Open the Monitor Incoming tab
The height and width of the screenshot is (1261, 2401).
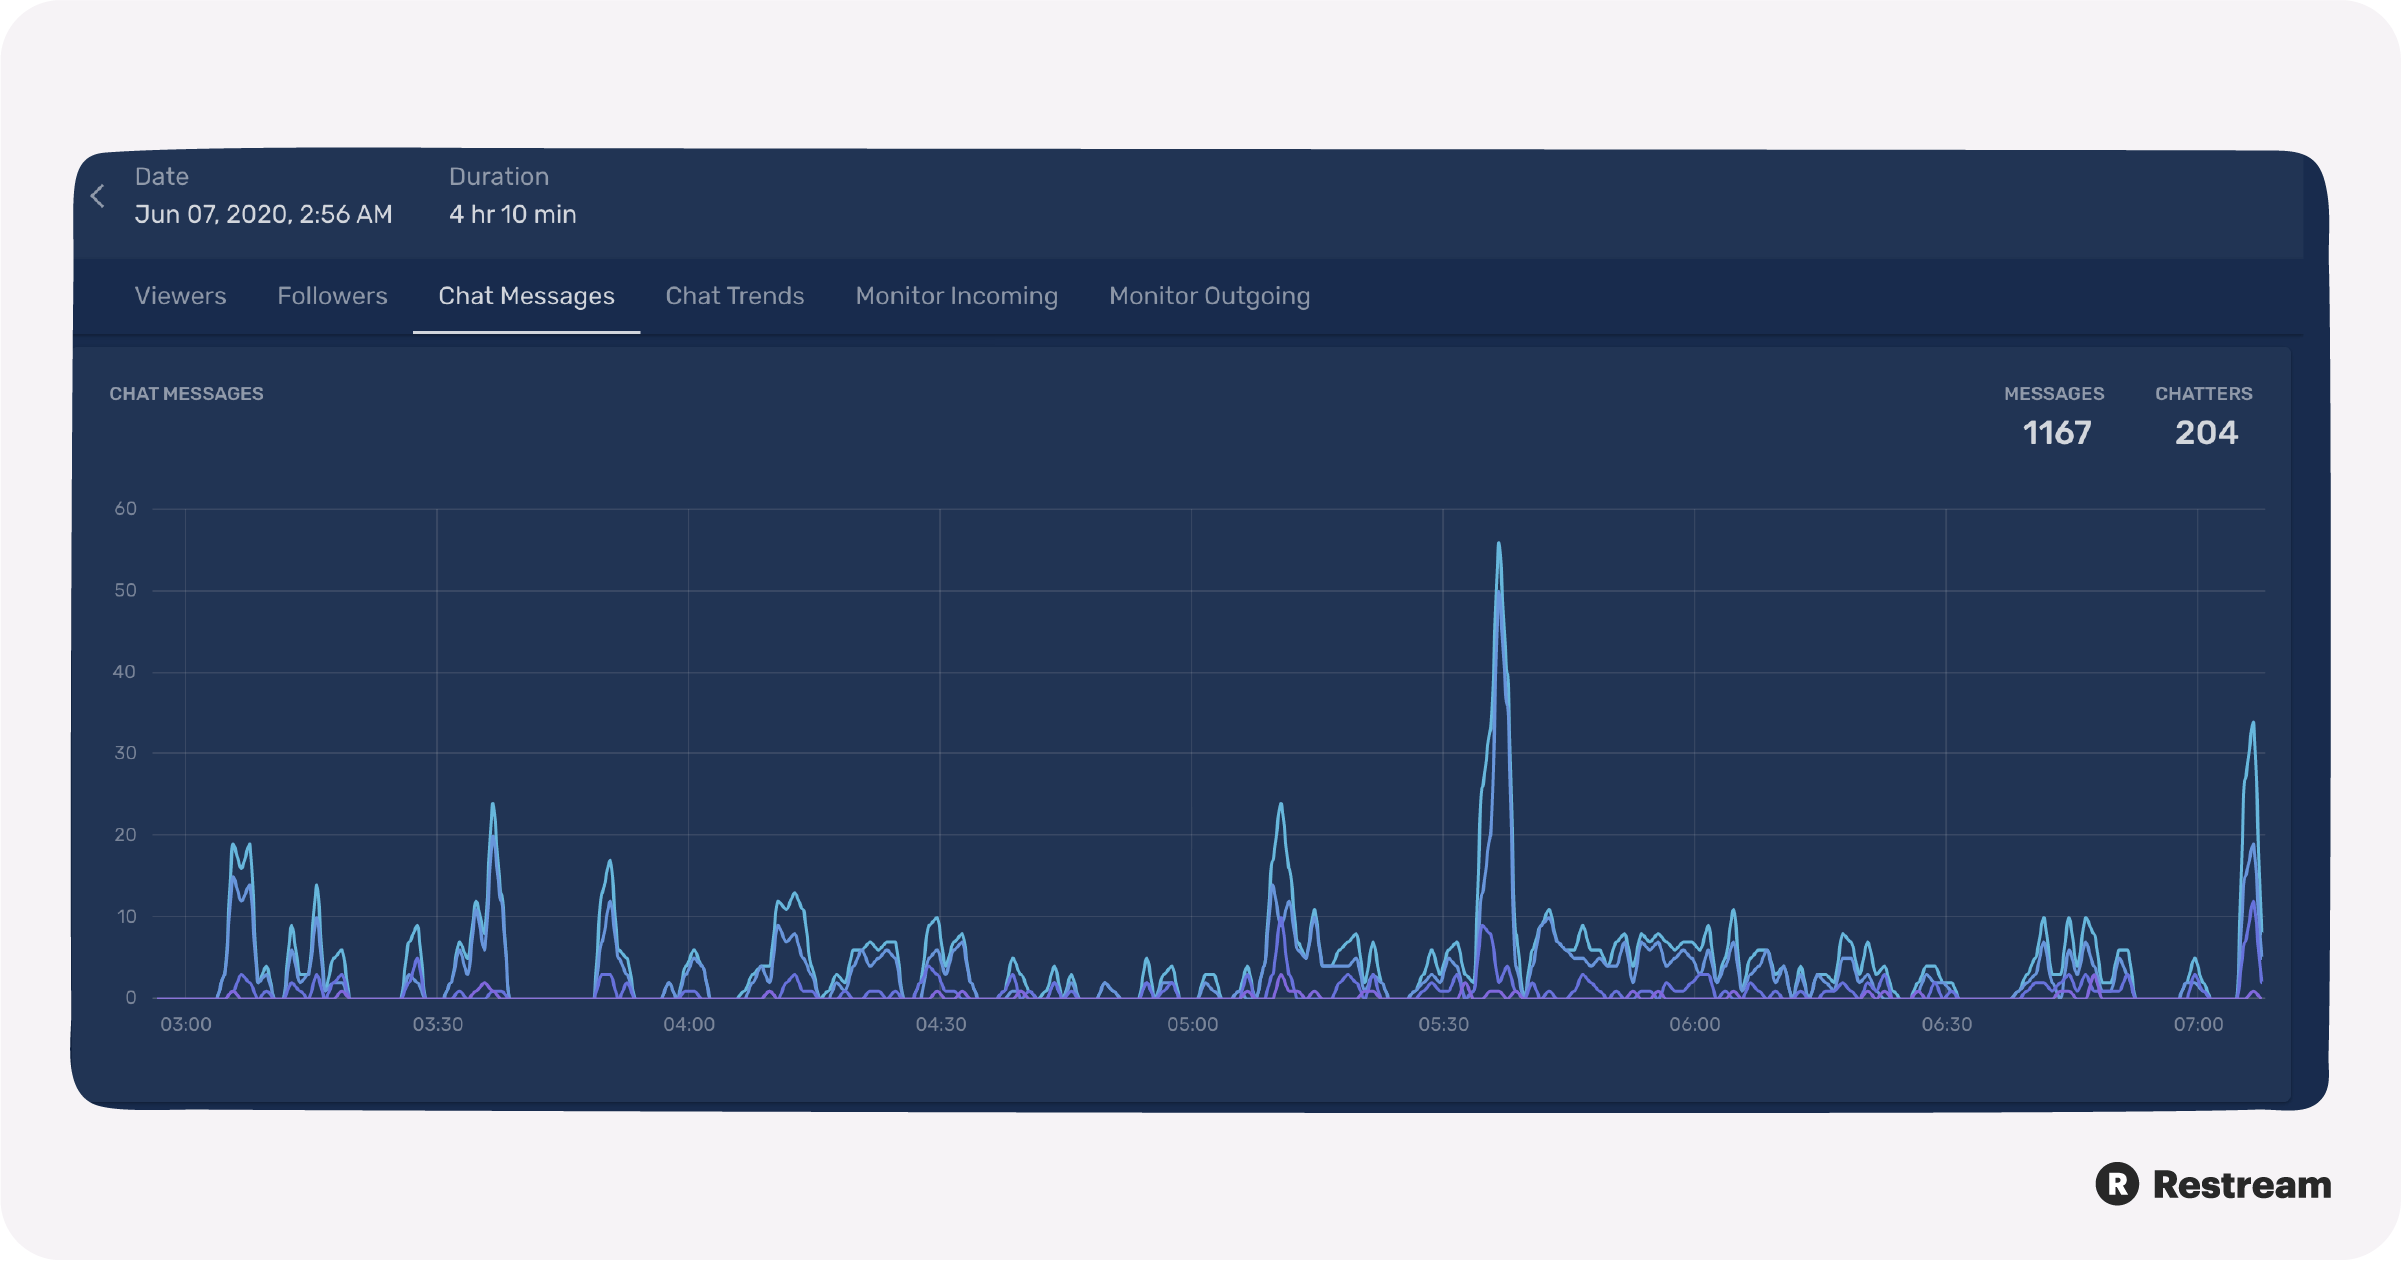956,296
